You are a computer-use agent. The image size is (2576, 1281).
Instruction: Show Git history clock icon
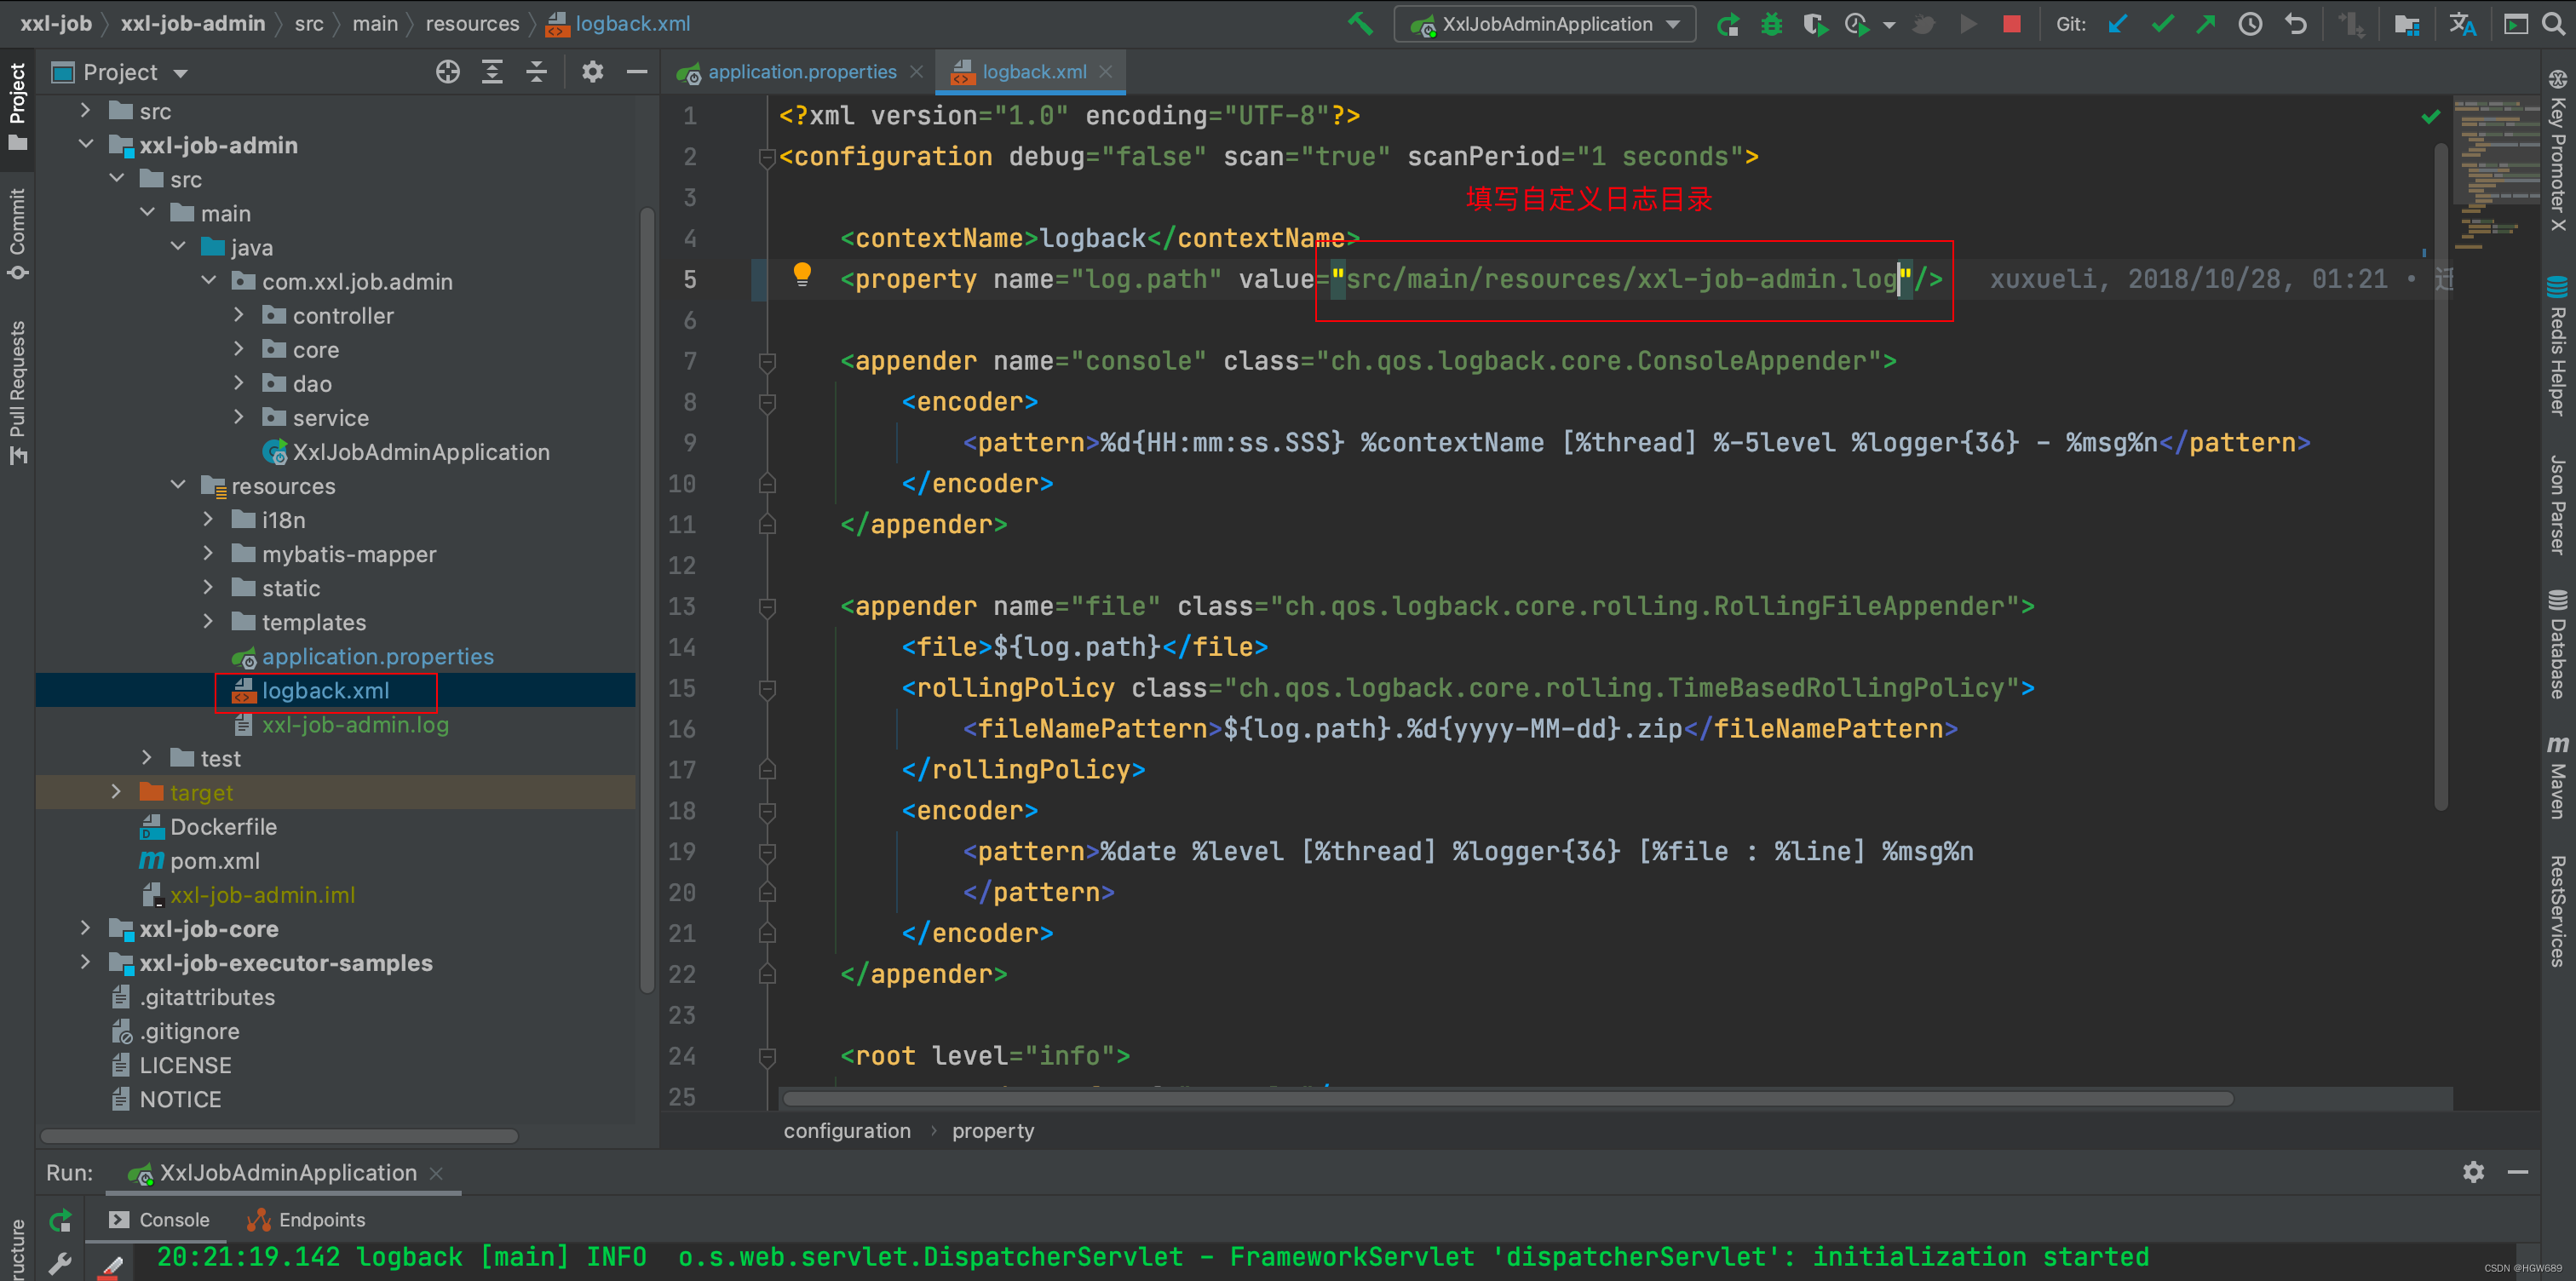(x=2250, y=24)
